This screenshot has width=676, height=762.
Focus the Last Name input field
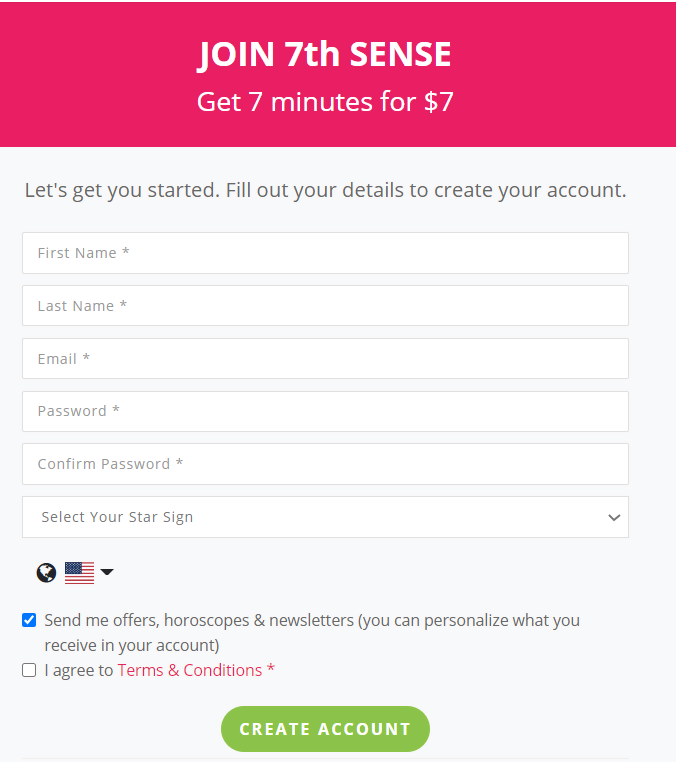pyautogui.click(x=325, y=306)
